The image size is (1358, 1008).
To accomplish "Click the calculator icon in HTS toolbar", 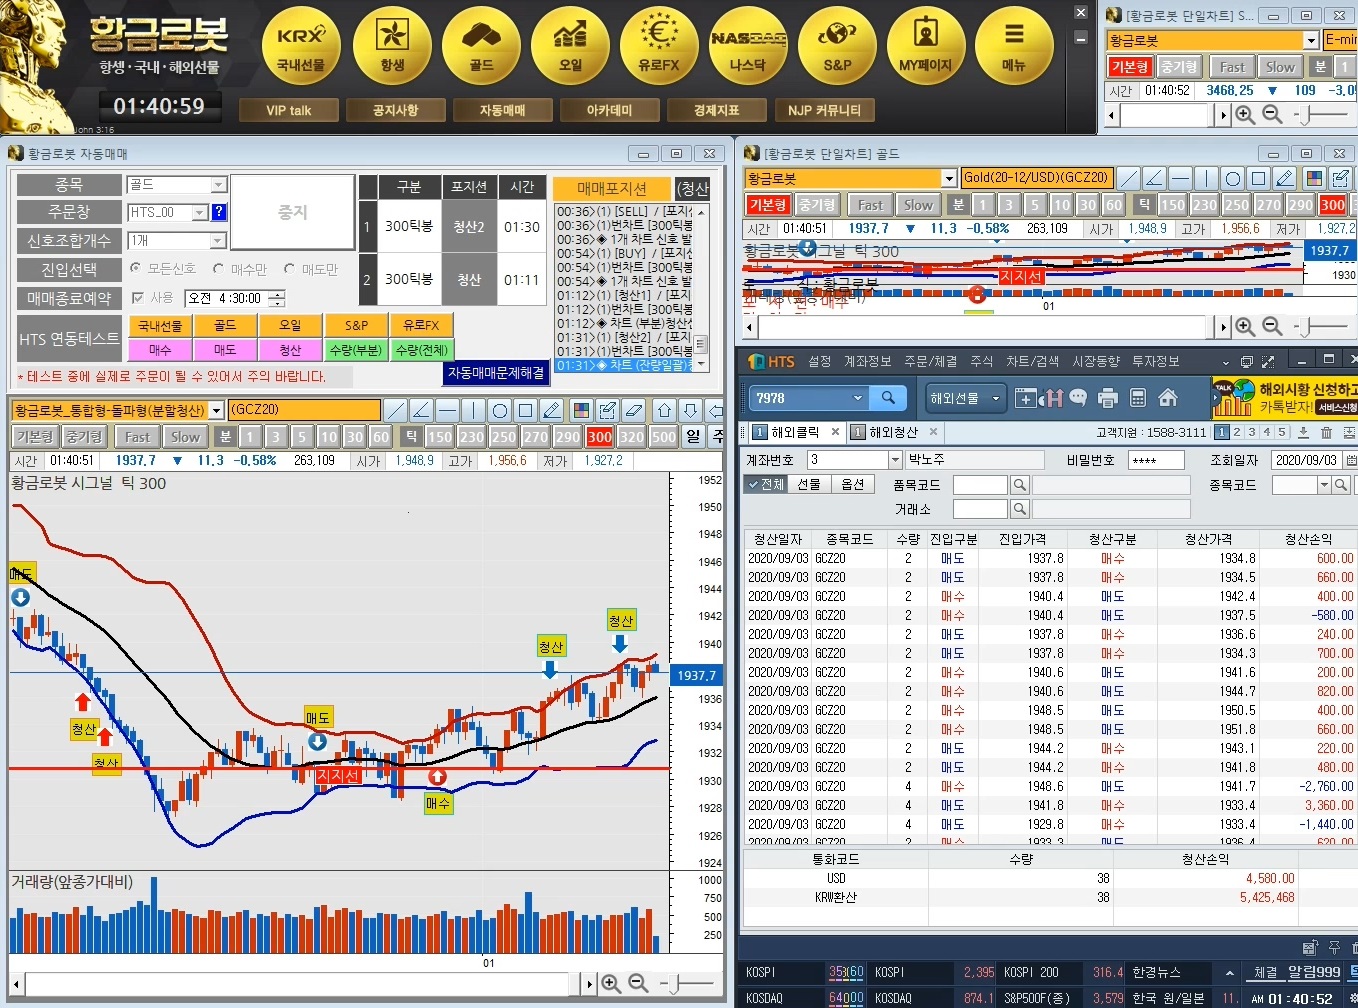I will (x=1137, y=398).
